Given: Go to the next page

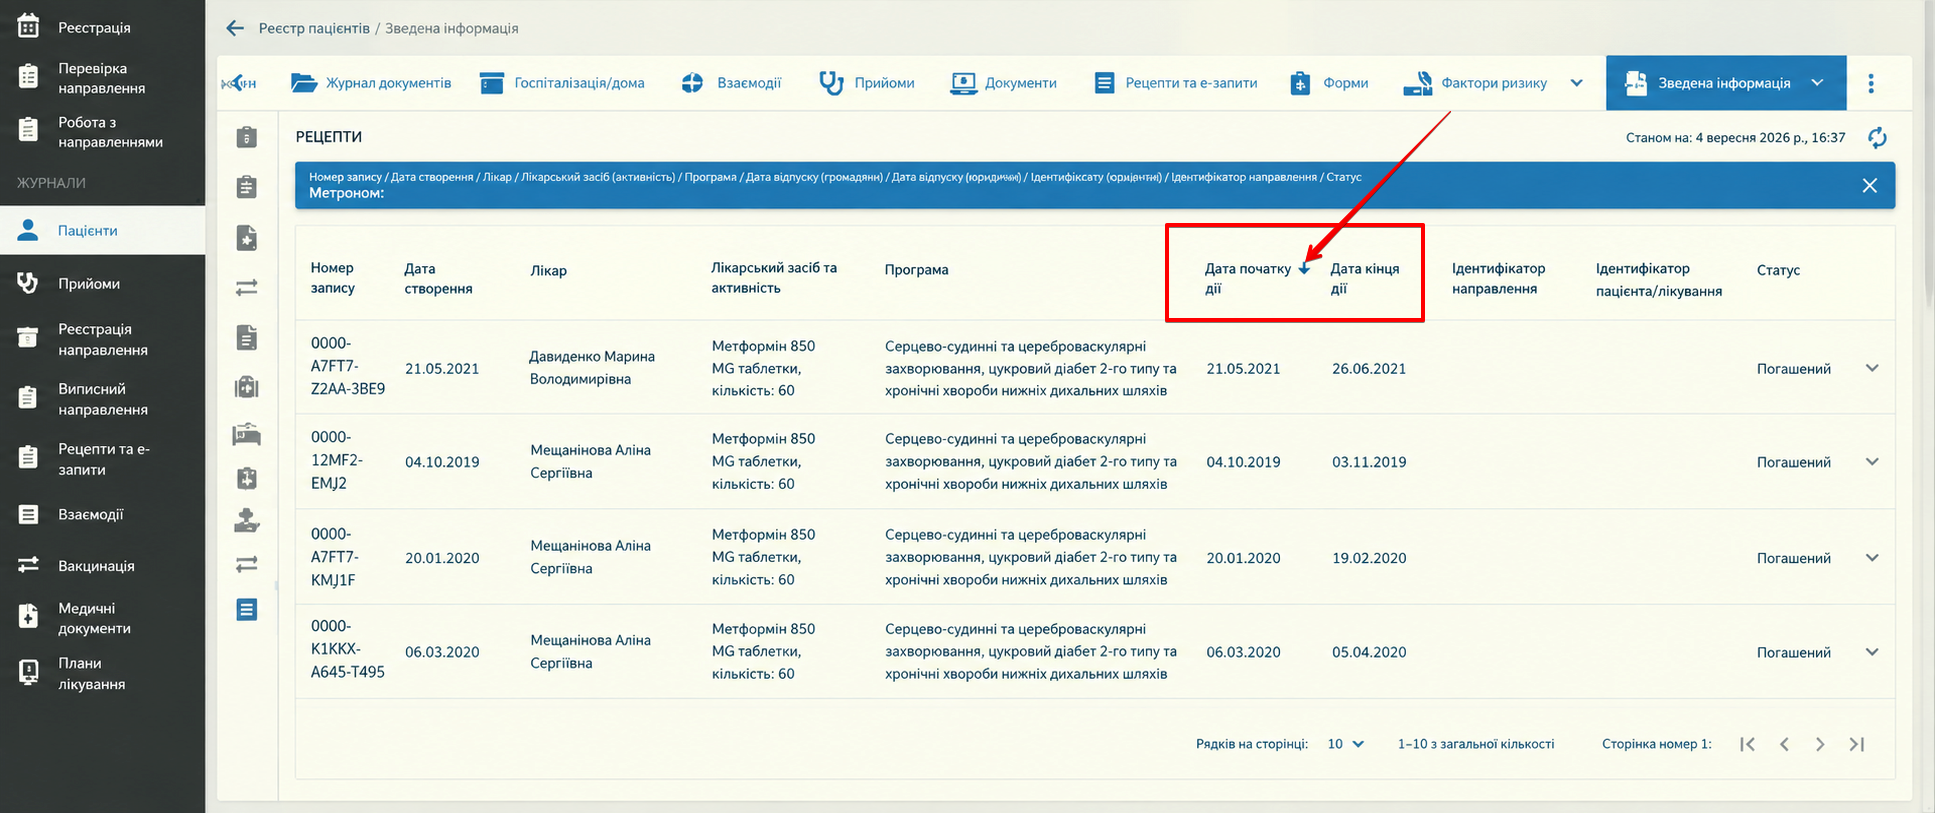Looking at the screenshot, I should 1820,744.
